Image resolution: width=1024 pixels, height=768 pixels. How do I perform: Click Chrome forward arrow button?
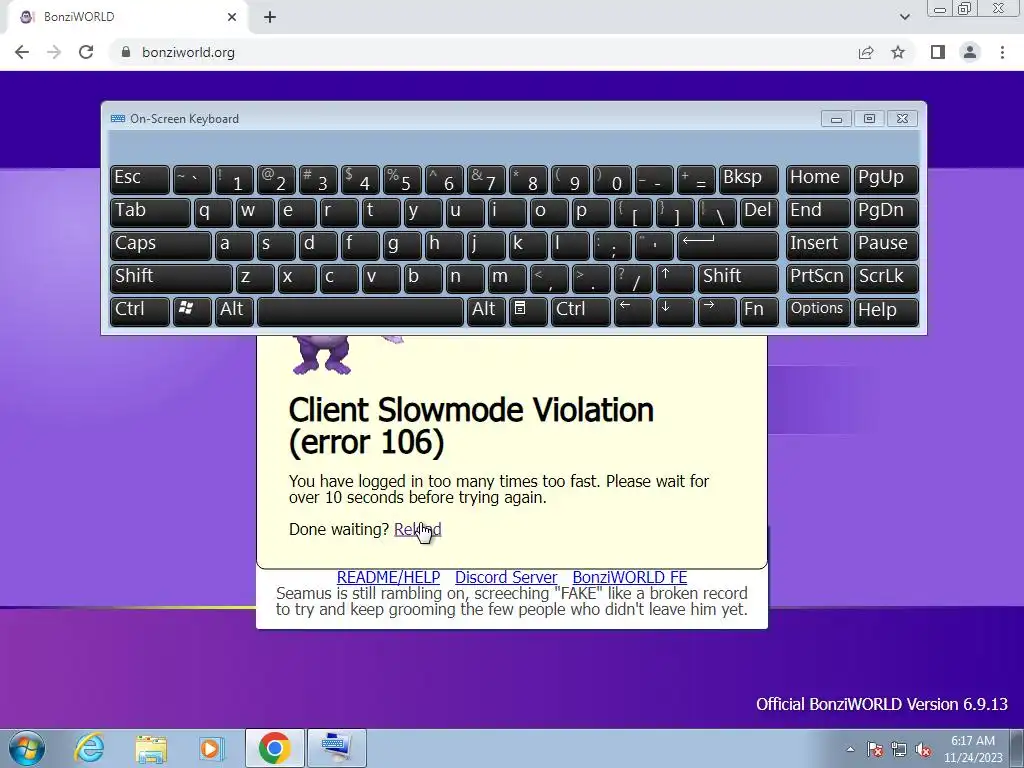click(54, 52)
